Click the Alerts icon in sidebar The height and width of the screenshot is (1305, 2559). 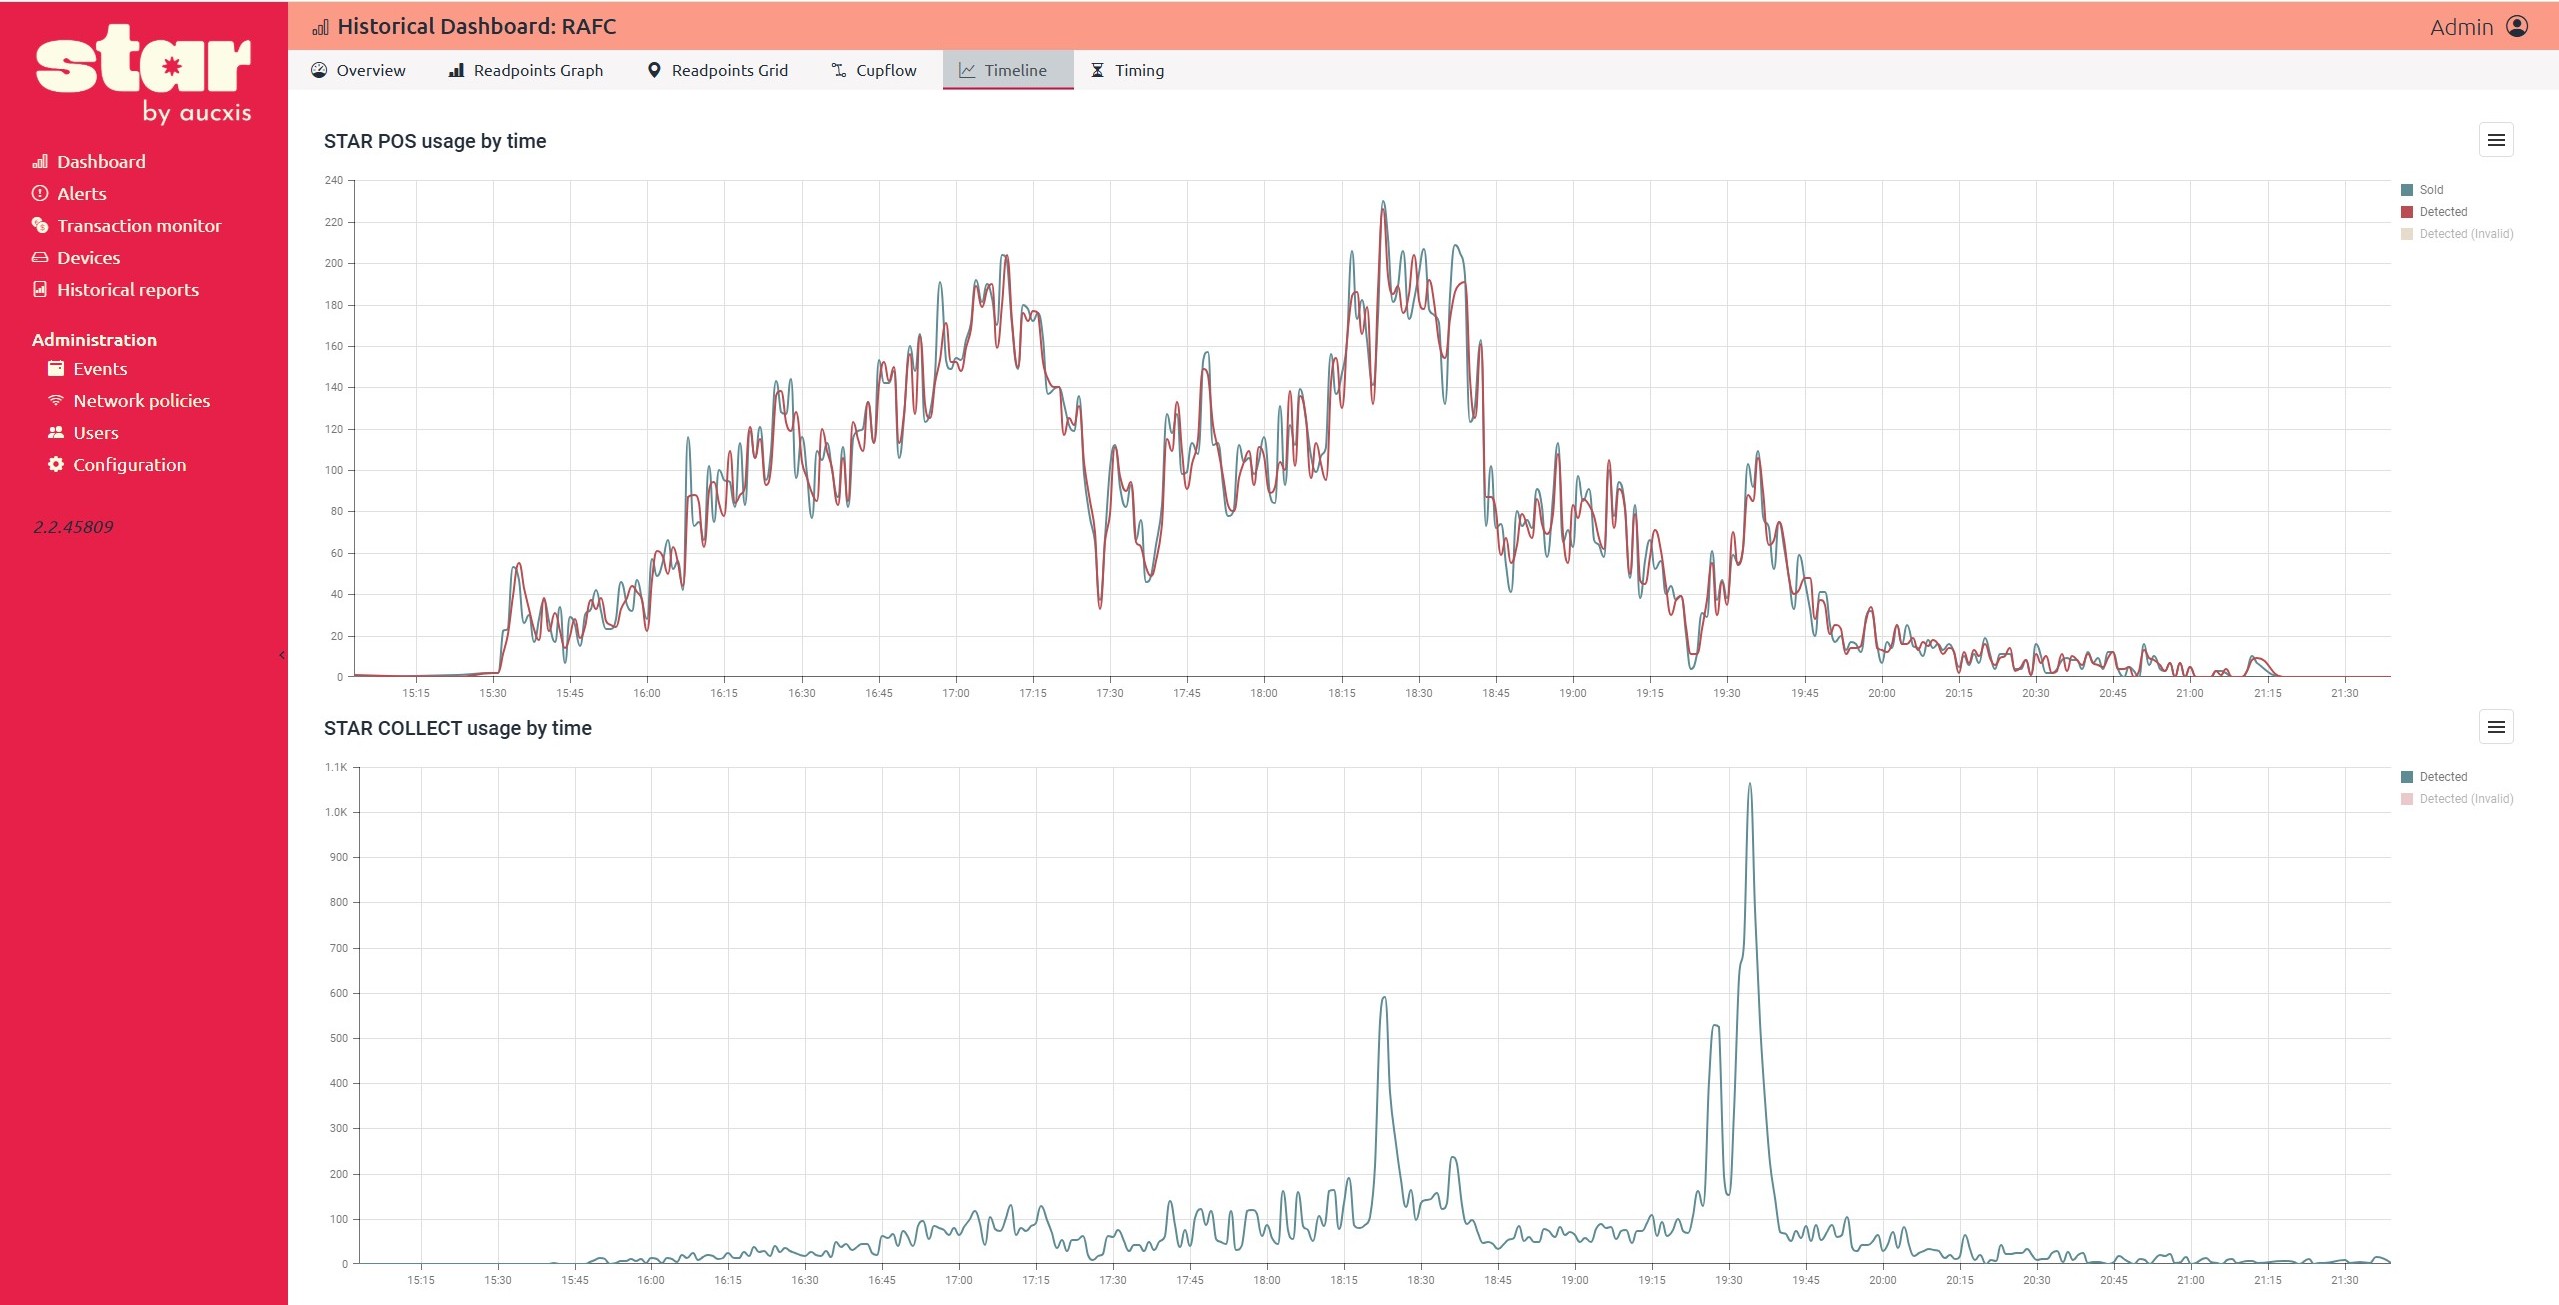(40, 193)
